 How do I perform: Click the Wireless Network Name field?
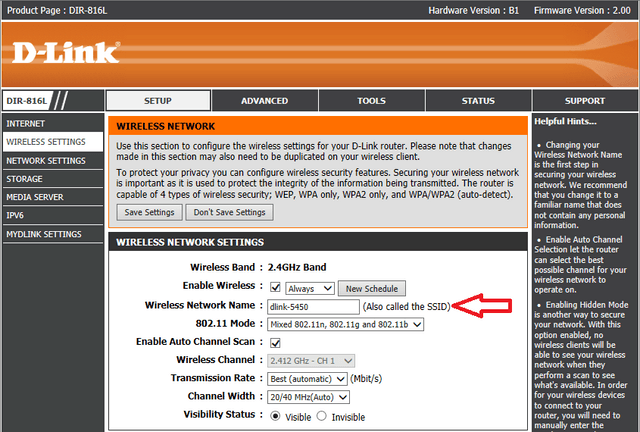(313, 307)
